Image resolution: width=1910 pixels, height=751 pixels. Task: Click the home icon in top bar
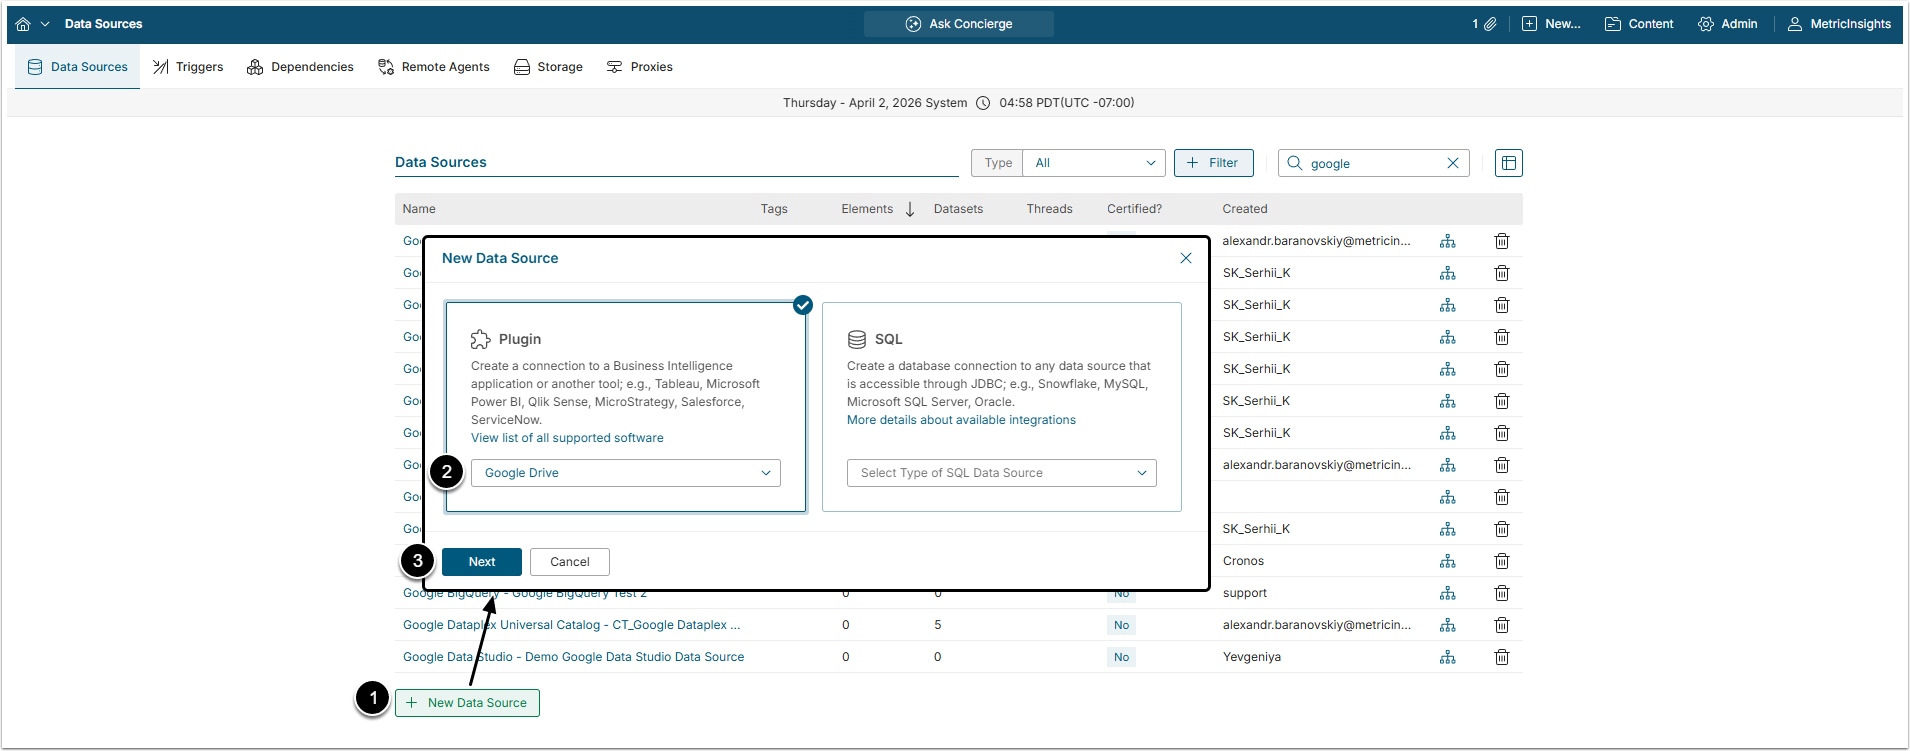(23, 24)
